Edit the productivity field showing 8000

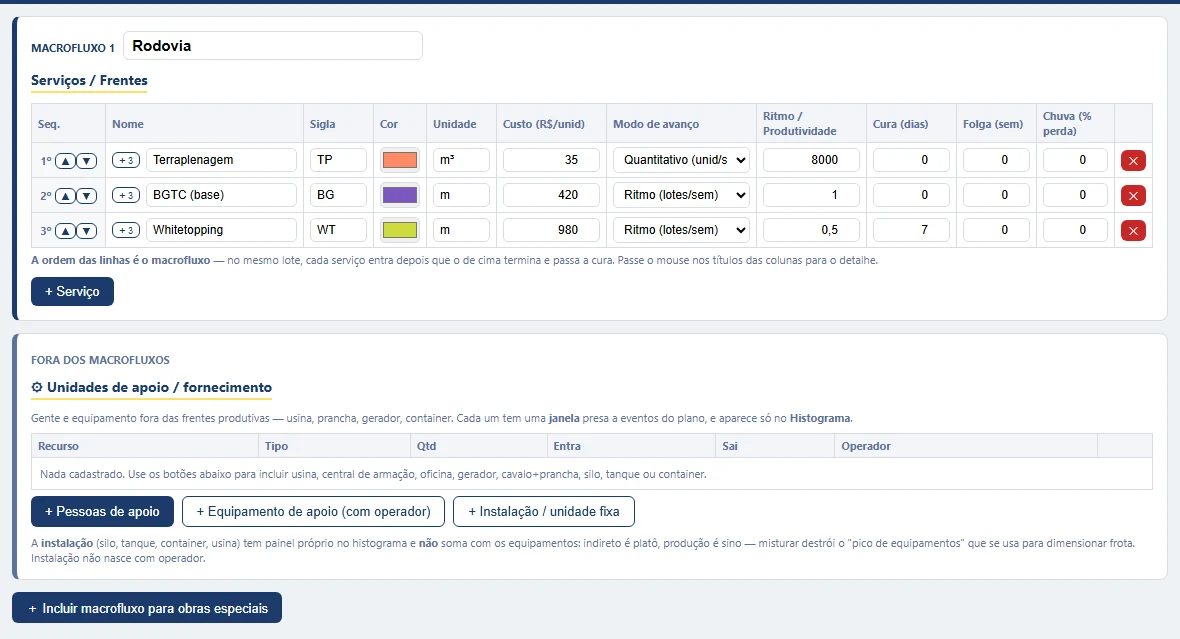tap(811, 160)
